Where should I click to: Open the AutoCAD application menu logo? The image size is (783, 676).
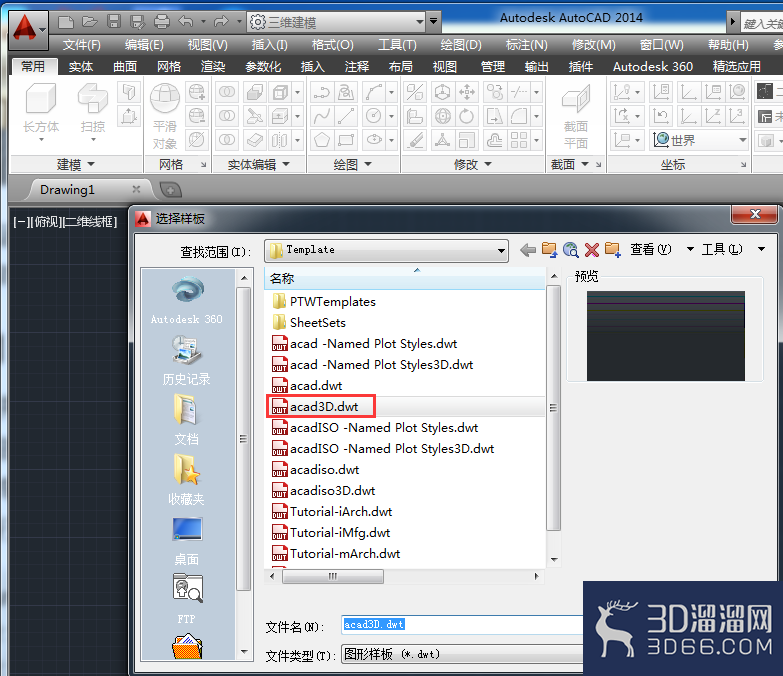coord(28,29)
